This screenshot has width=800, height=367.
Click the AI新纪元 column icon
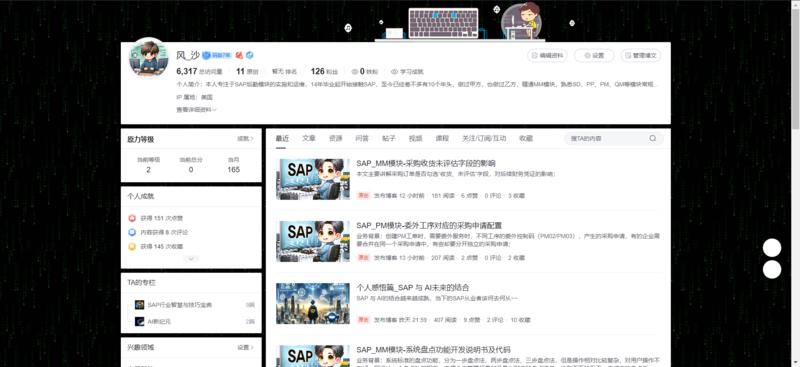[x=139, y=322]
